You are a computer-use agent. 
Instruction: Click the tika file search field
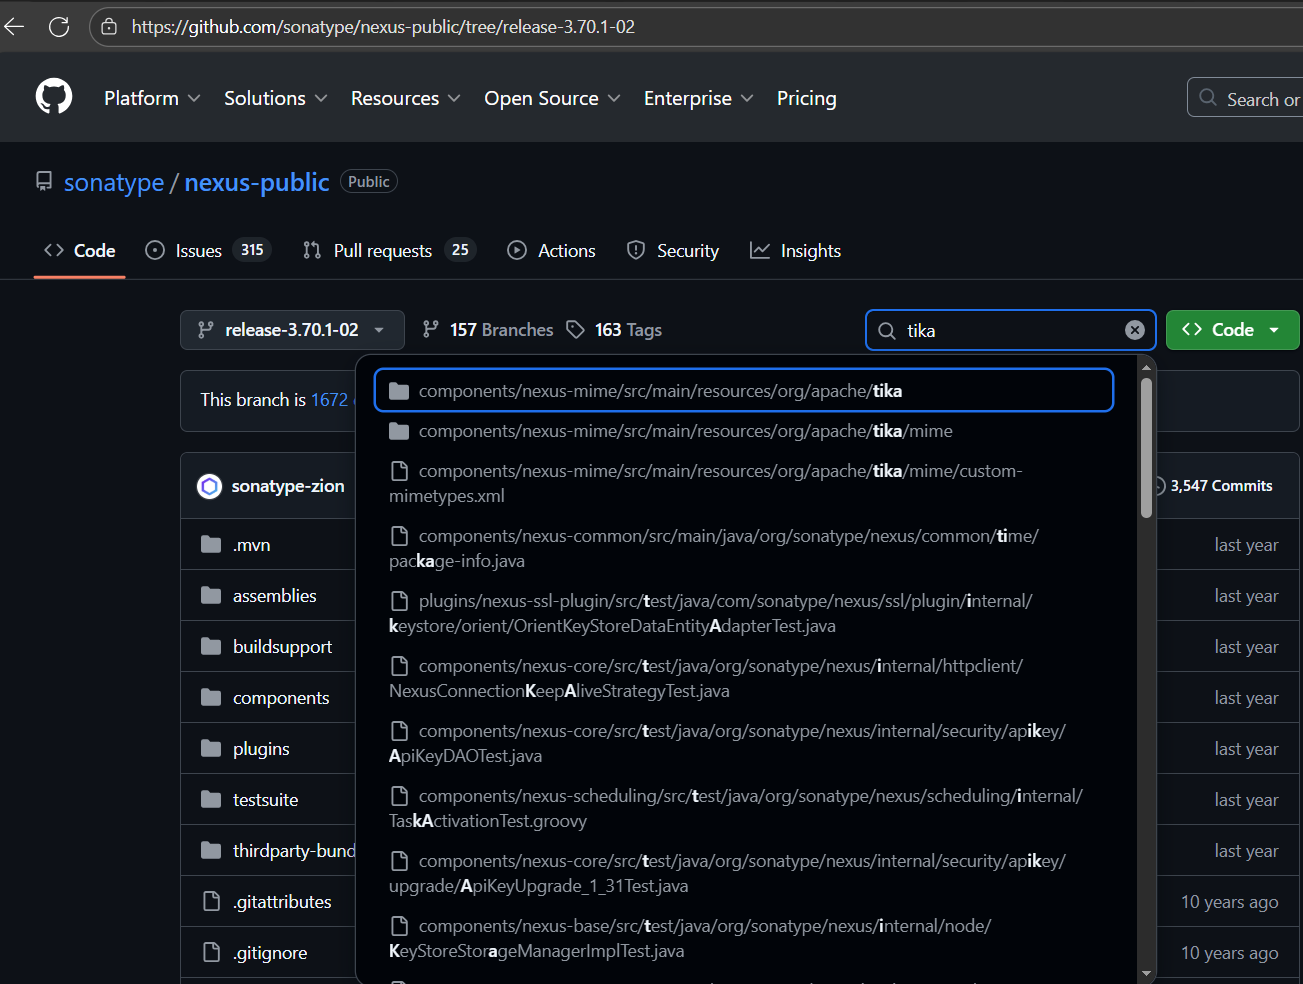pos(1010,330)
